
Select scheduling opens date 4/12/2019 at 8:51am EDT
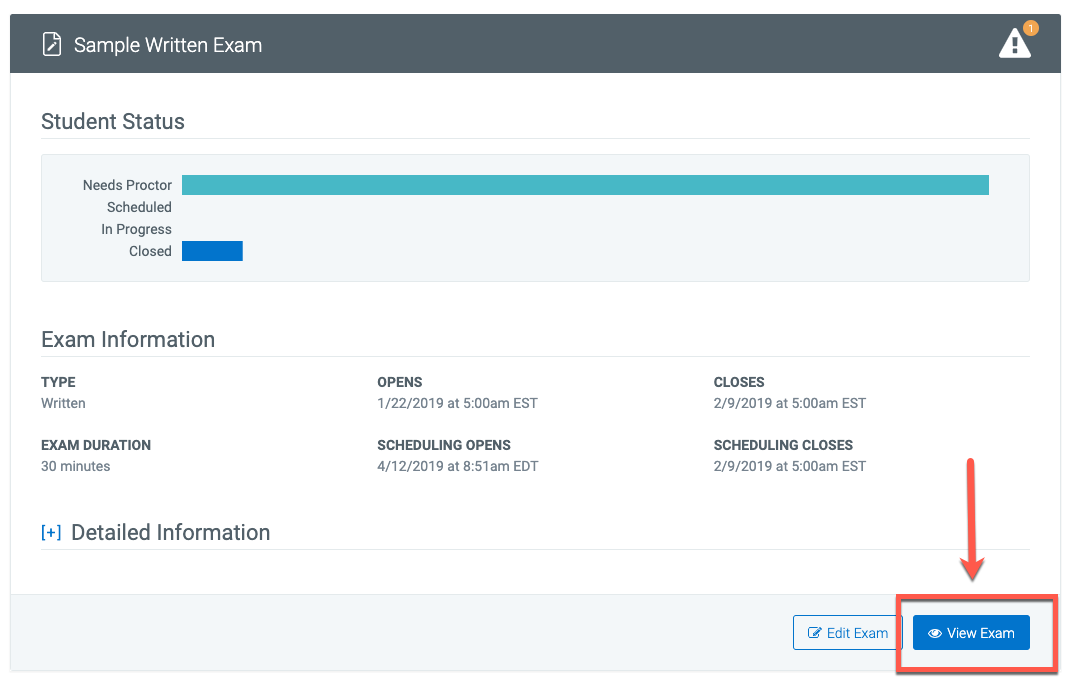tap(458, 466)
